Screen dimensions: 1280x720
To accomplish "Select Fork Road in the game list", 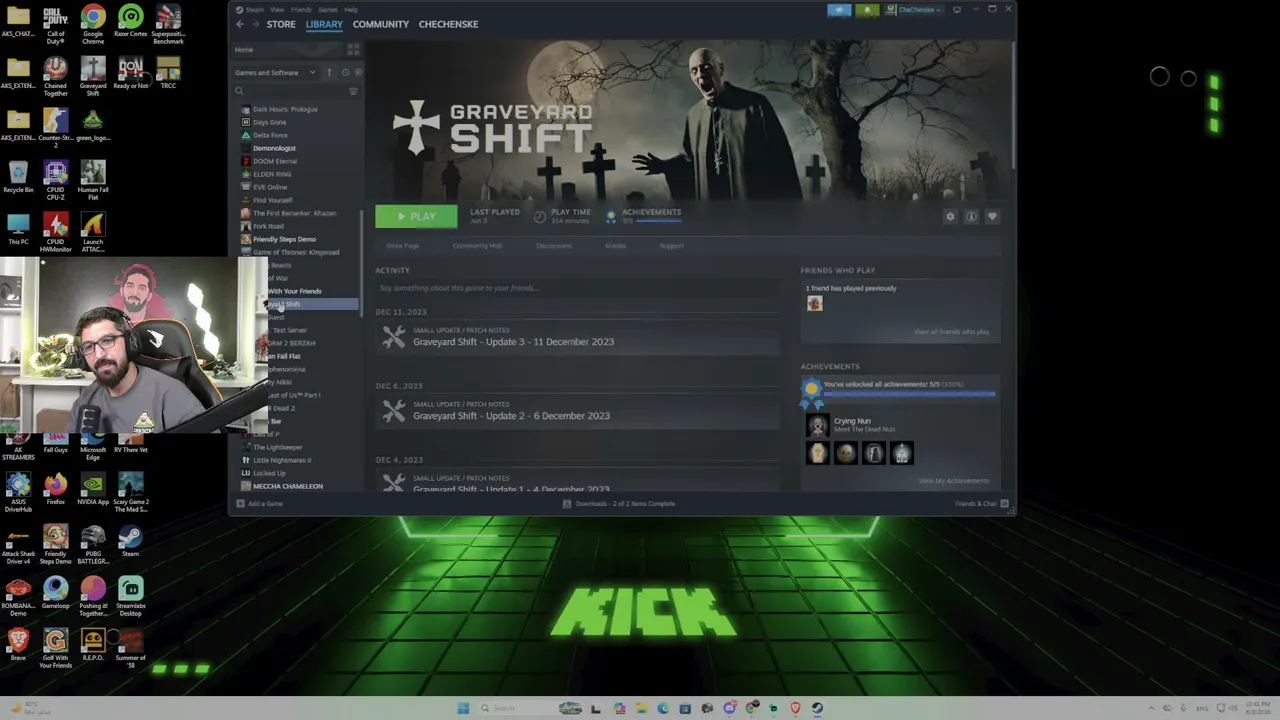I will coord(268,226).
